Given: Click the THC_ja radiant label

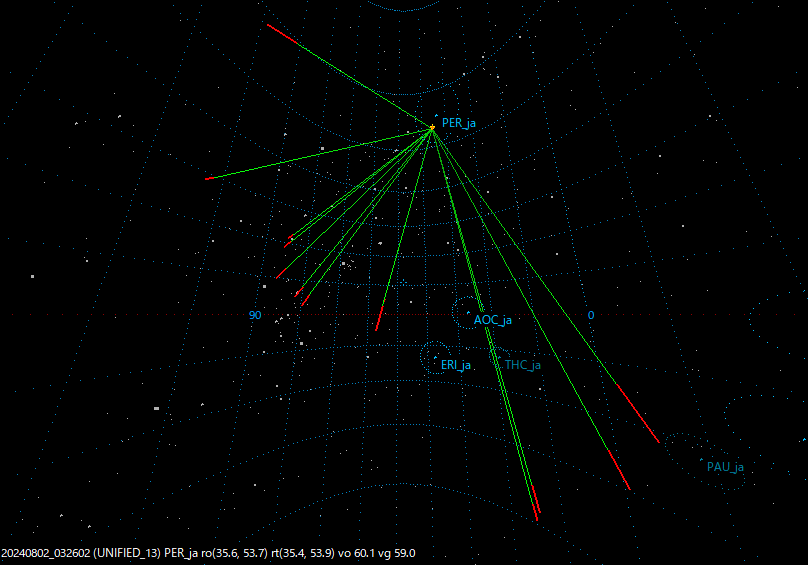Looking at the screenshot, I should (523, 365).
